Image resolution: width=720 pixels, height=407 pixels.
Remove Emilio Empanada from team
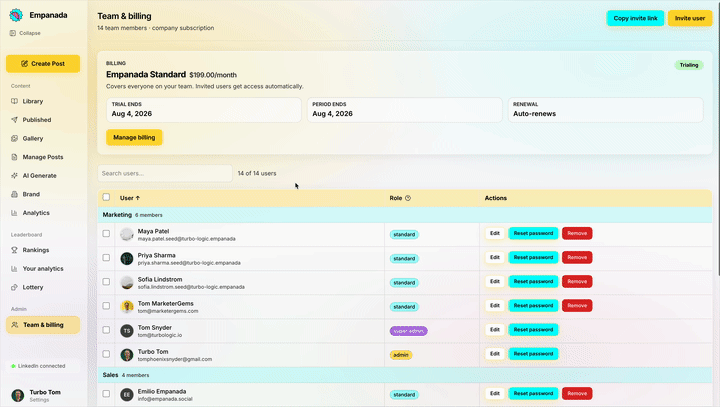(577, 394)
